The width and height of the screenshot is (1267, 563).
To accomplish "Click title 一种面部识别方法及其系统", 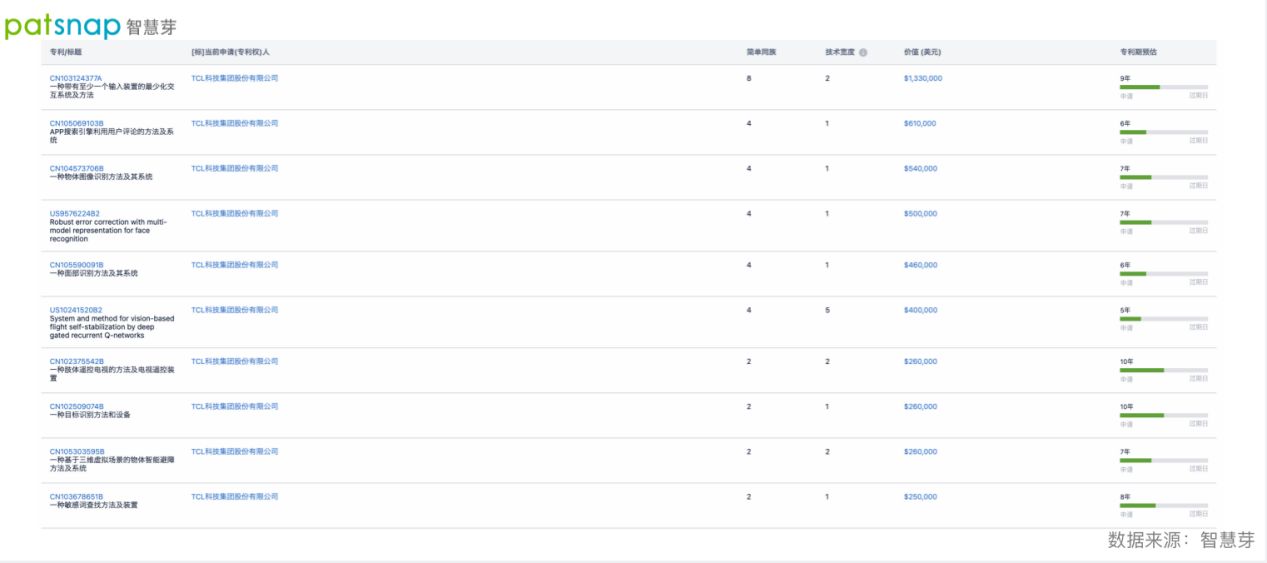I will 94,273.
